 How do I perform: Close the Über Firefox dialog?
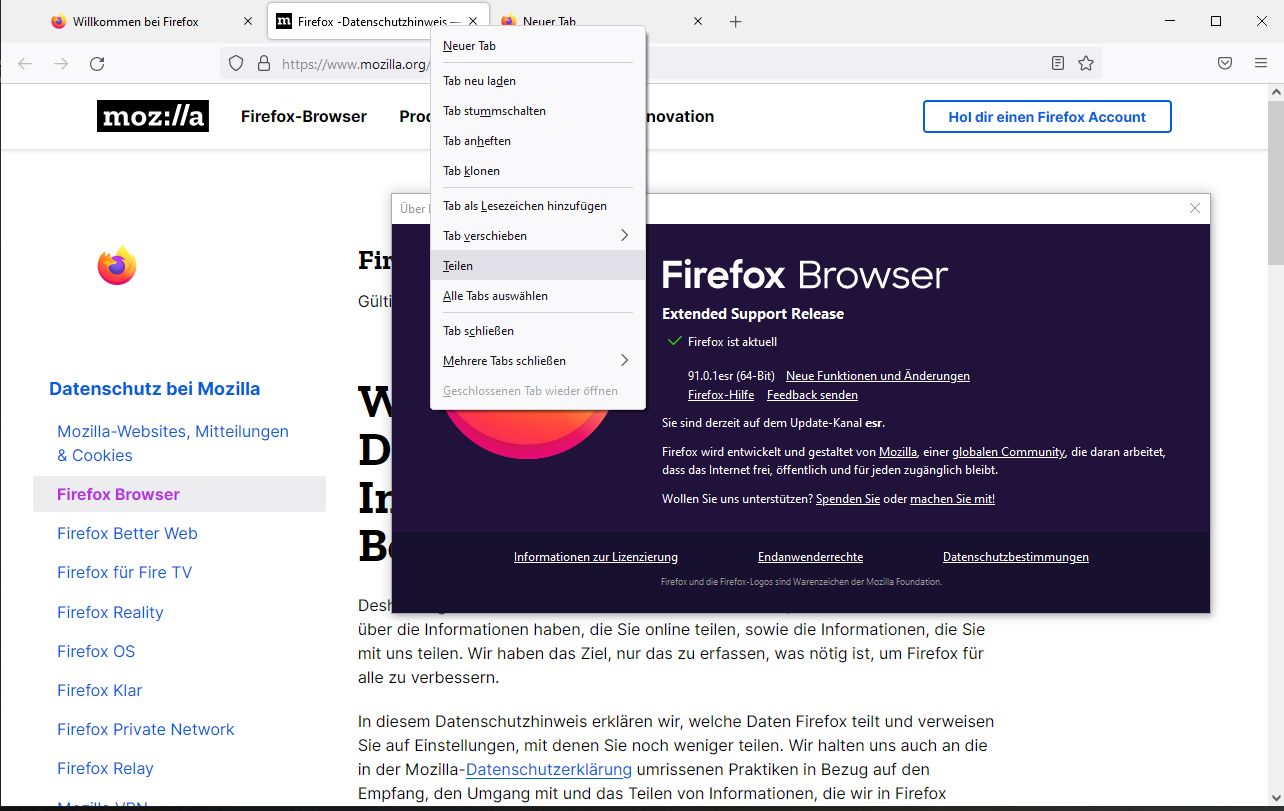click(1195, 208)
